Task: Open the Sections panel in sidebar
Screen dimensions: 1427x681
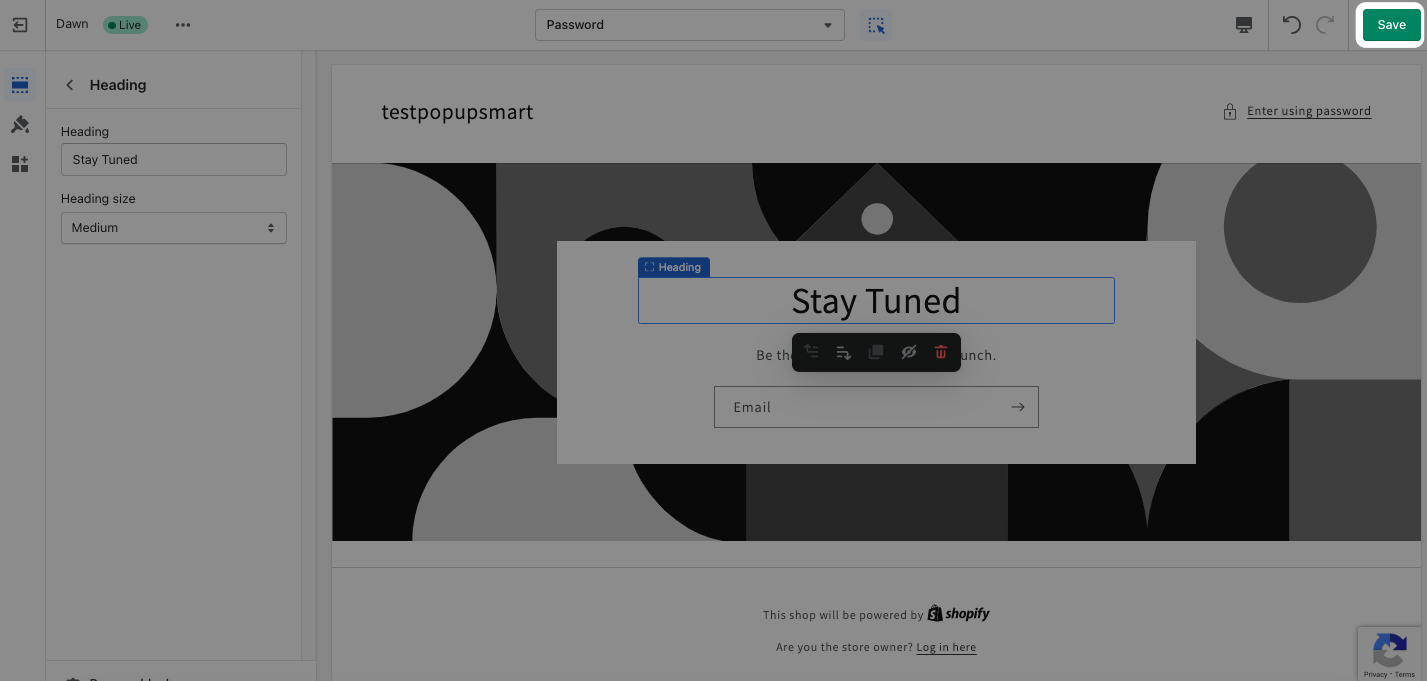Action: pyautogui.click(x=20, y=85)
